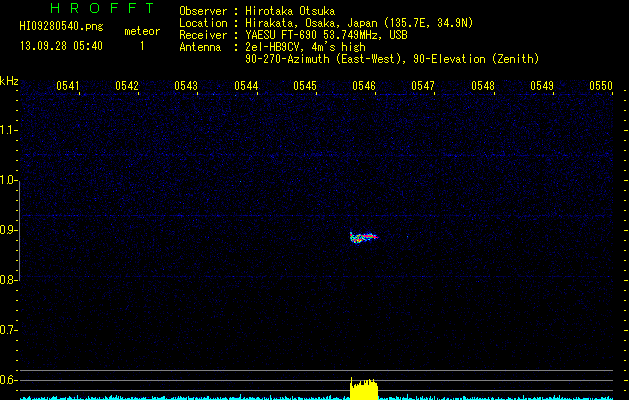
Task: Click time marker 0546
Action: point(364,86)
